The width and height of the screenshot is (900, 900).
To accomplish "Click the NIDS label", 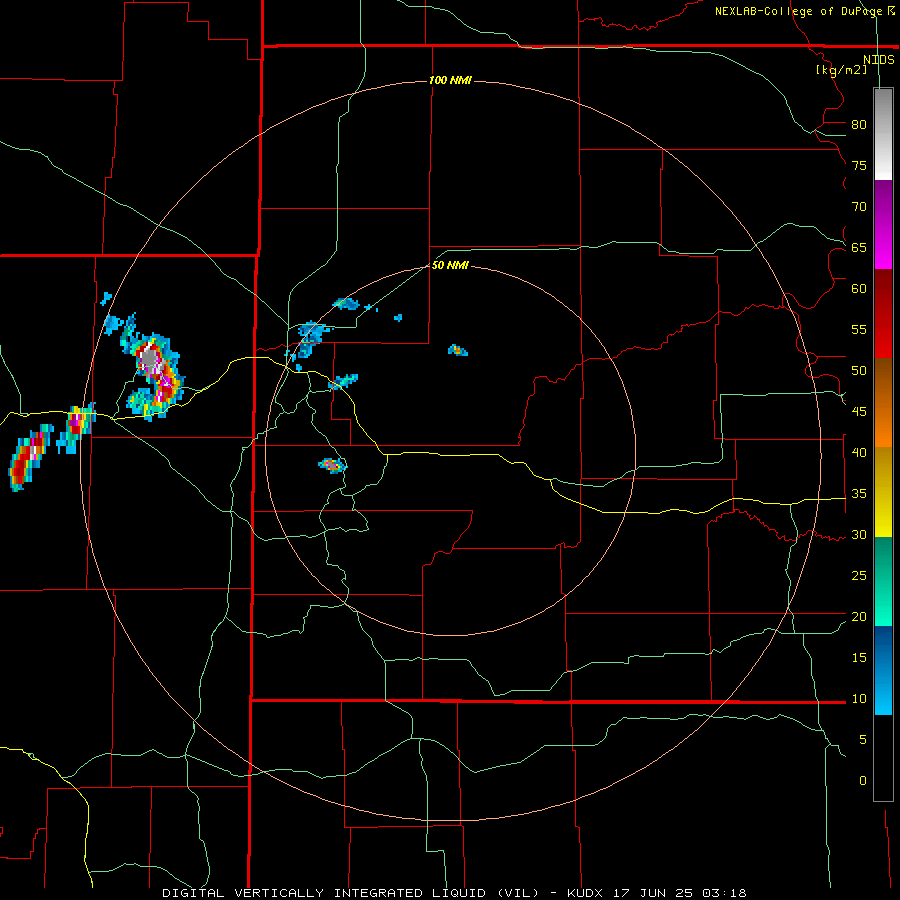I will click(x=878, y=60).
